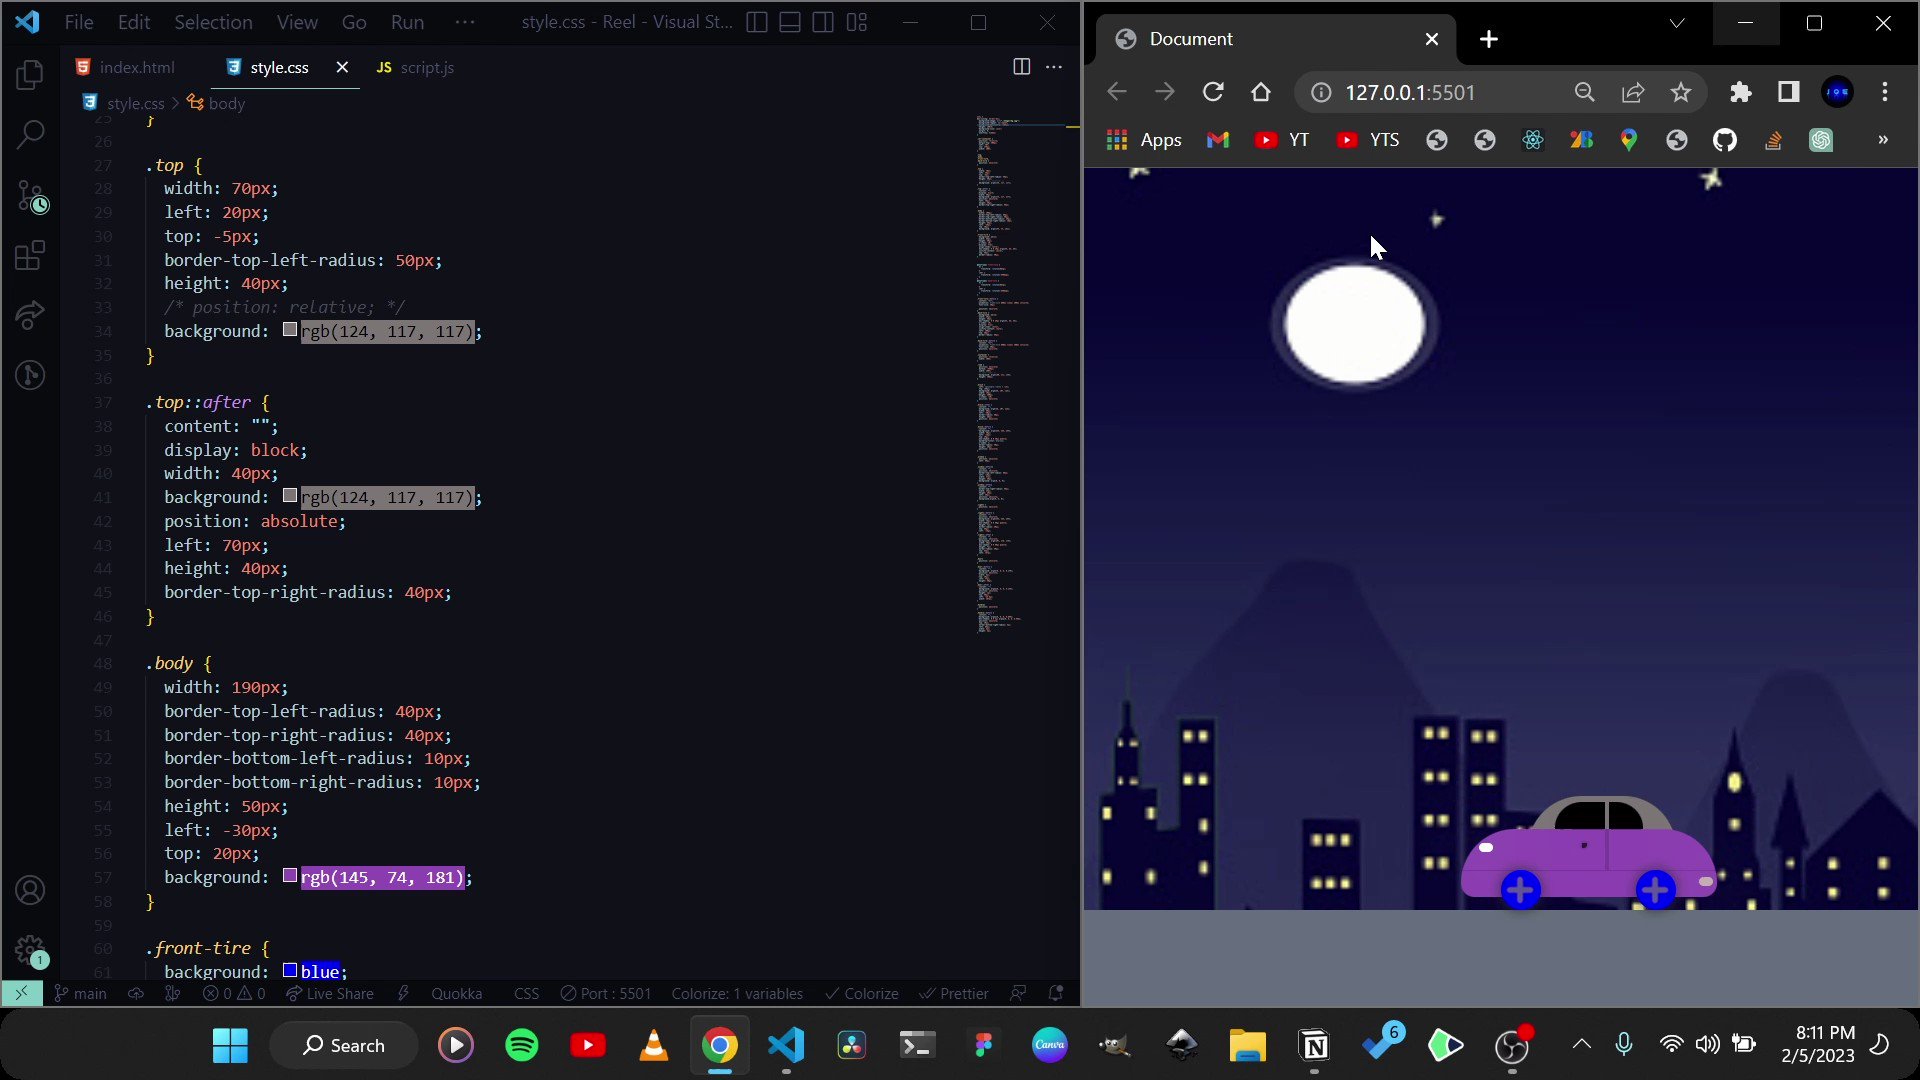The height and width of the screenshot is (1080, 1920).
Task: Open Chrome zoom magnifier icon
Action: pyautogui.click(x=1585, y=92)
